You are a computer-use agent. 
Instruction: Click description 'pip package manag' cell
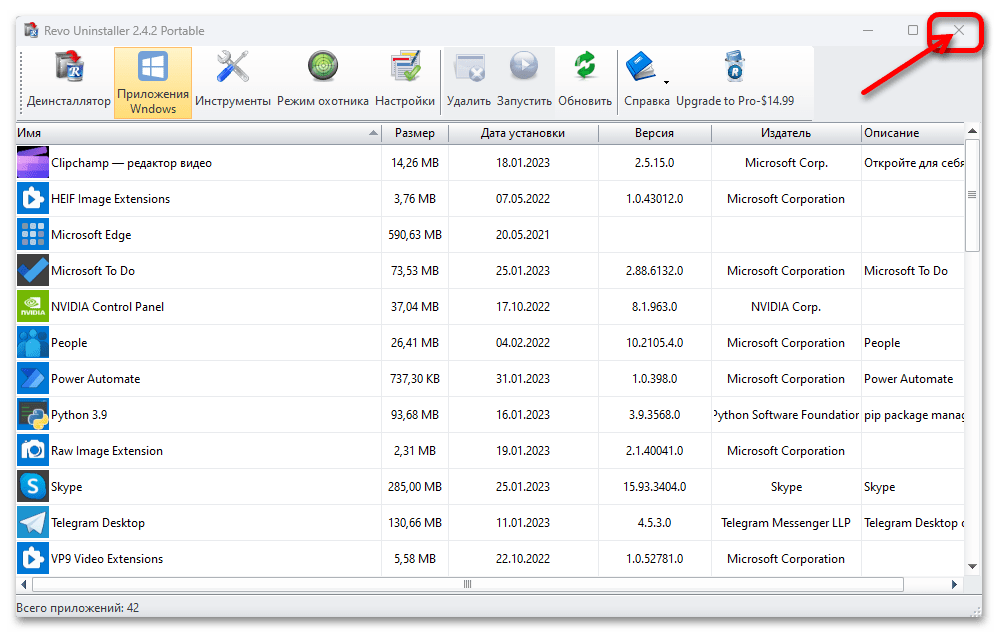coord(913,415)
